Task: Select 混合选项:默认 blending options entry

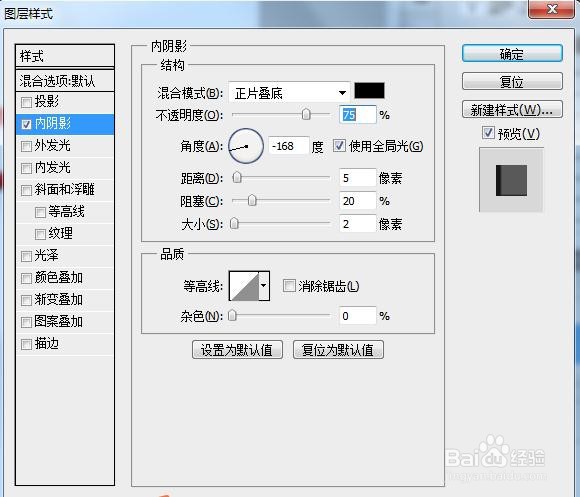Action: point(65,81)
